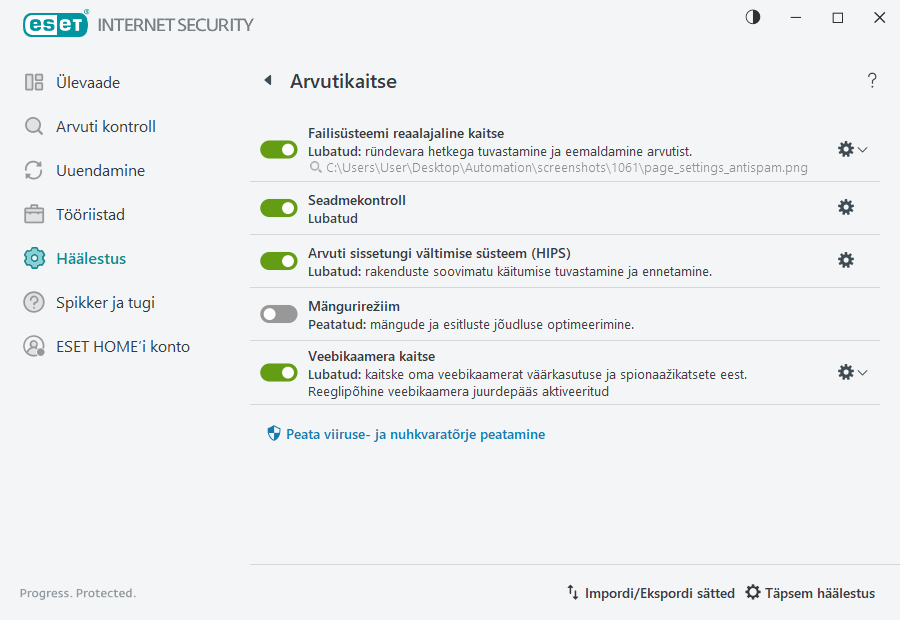This screenshot has width=900, height=620.
Task: Select the ESET HOME'i konto icon
Action: pyautogui.click(x=35, y=346)
